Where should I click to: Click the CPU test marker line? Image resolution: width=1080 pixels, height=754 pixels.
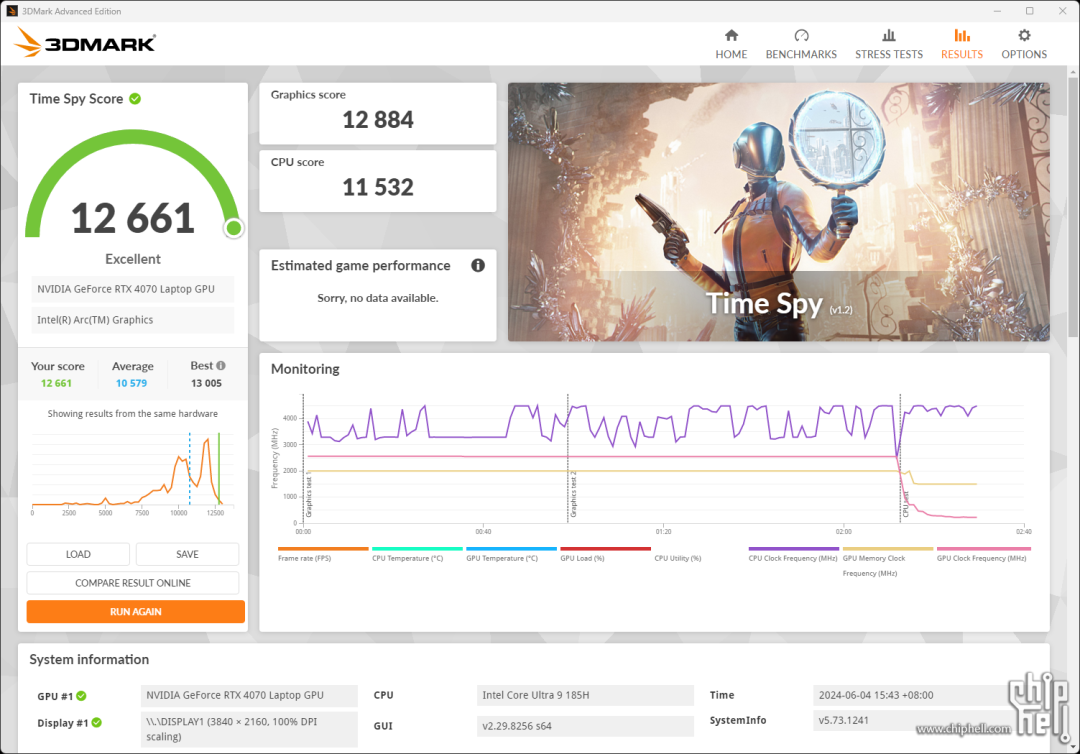pos(900,458)
